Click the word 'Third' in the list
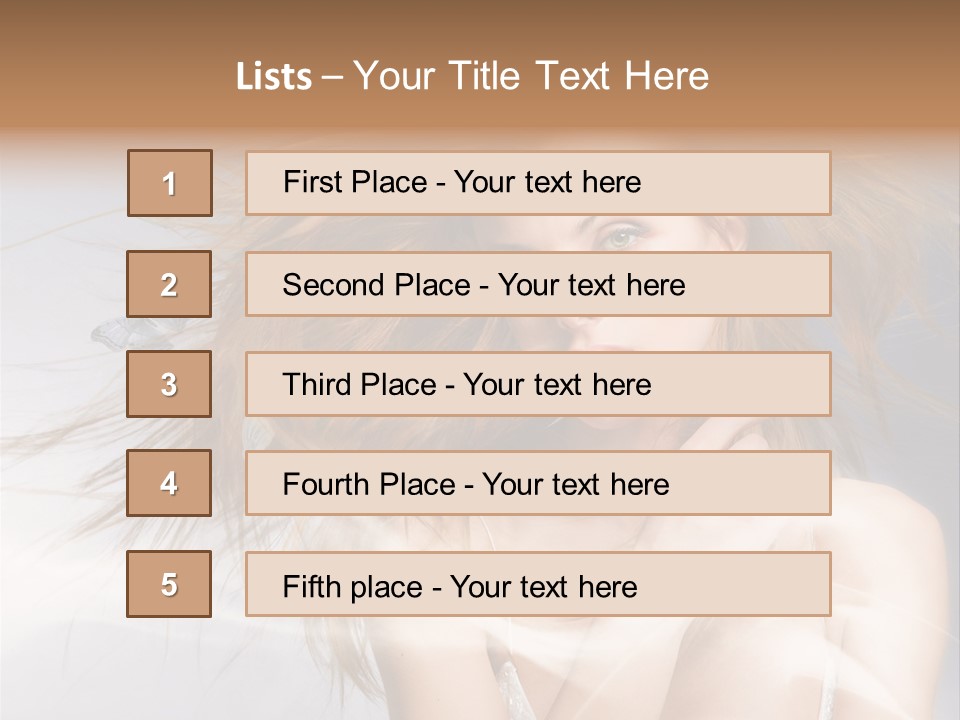Screen dimensions: 960x720 click(316, 385)
